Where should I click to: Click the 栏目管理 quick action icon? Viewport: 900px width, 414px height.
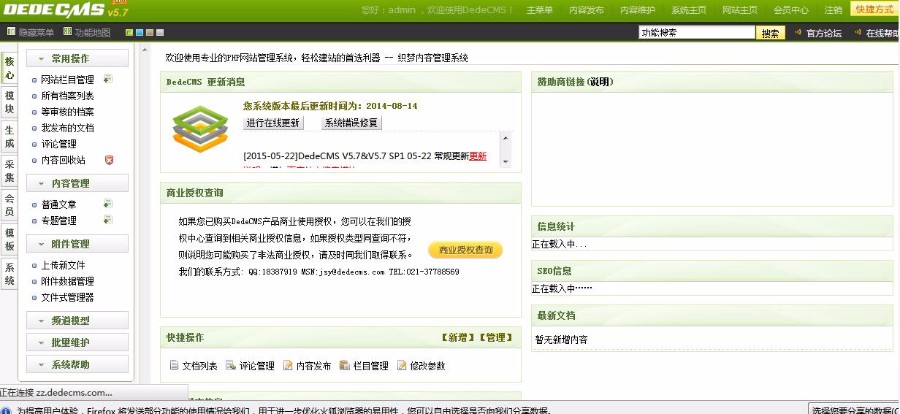(344, 365)
